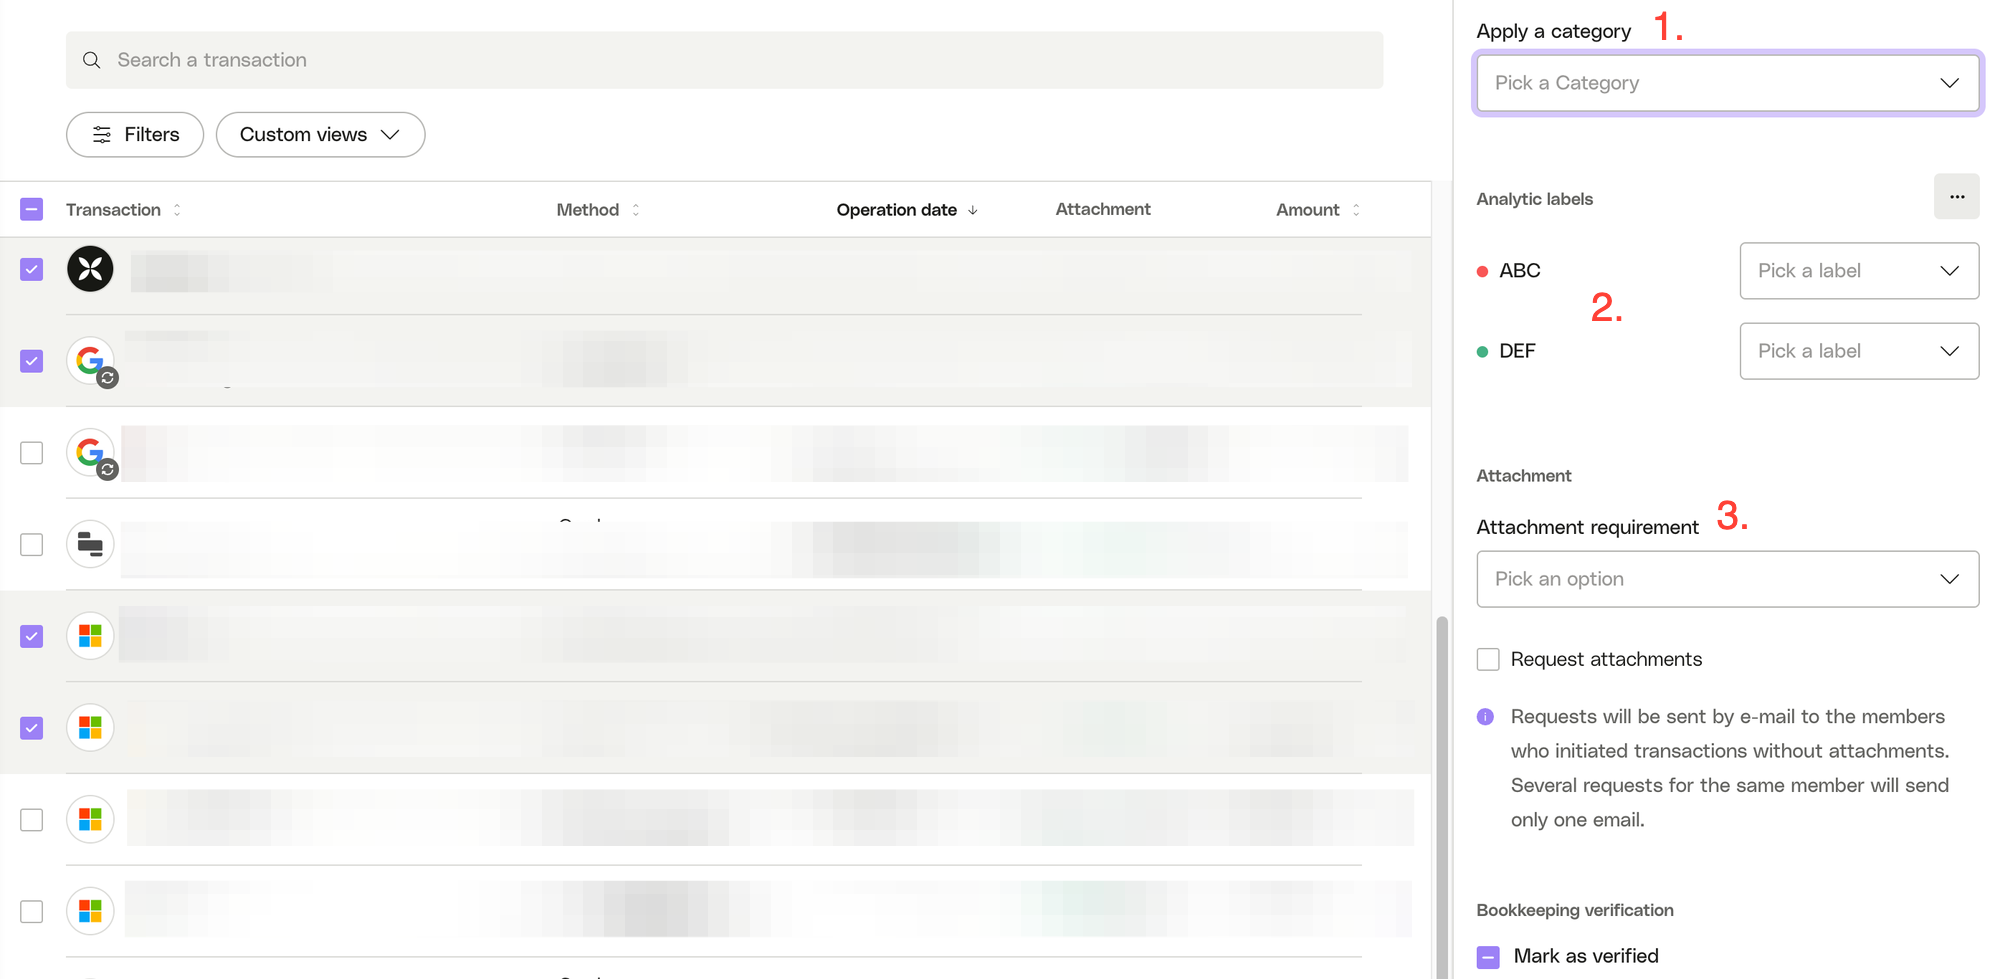The image size is (2000, 979).
Task: Open the Filters button
Action: (135, 135)
